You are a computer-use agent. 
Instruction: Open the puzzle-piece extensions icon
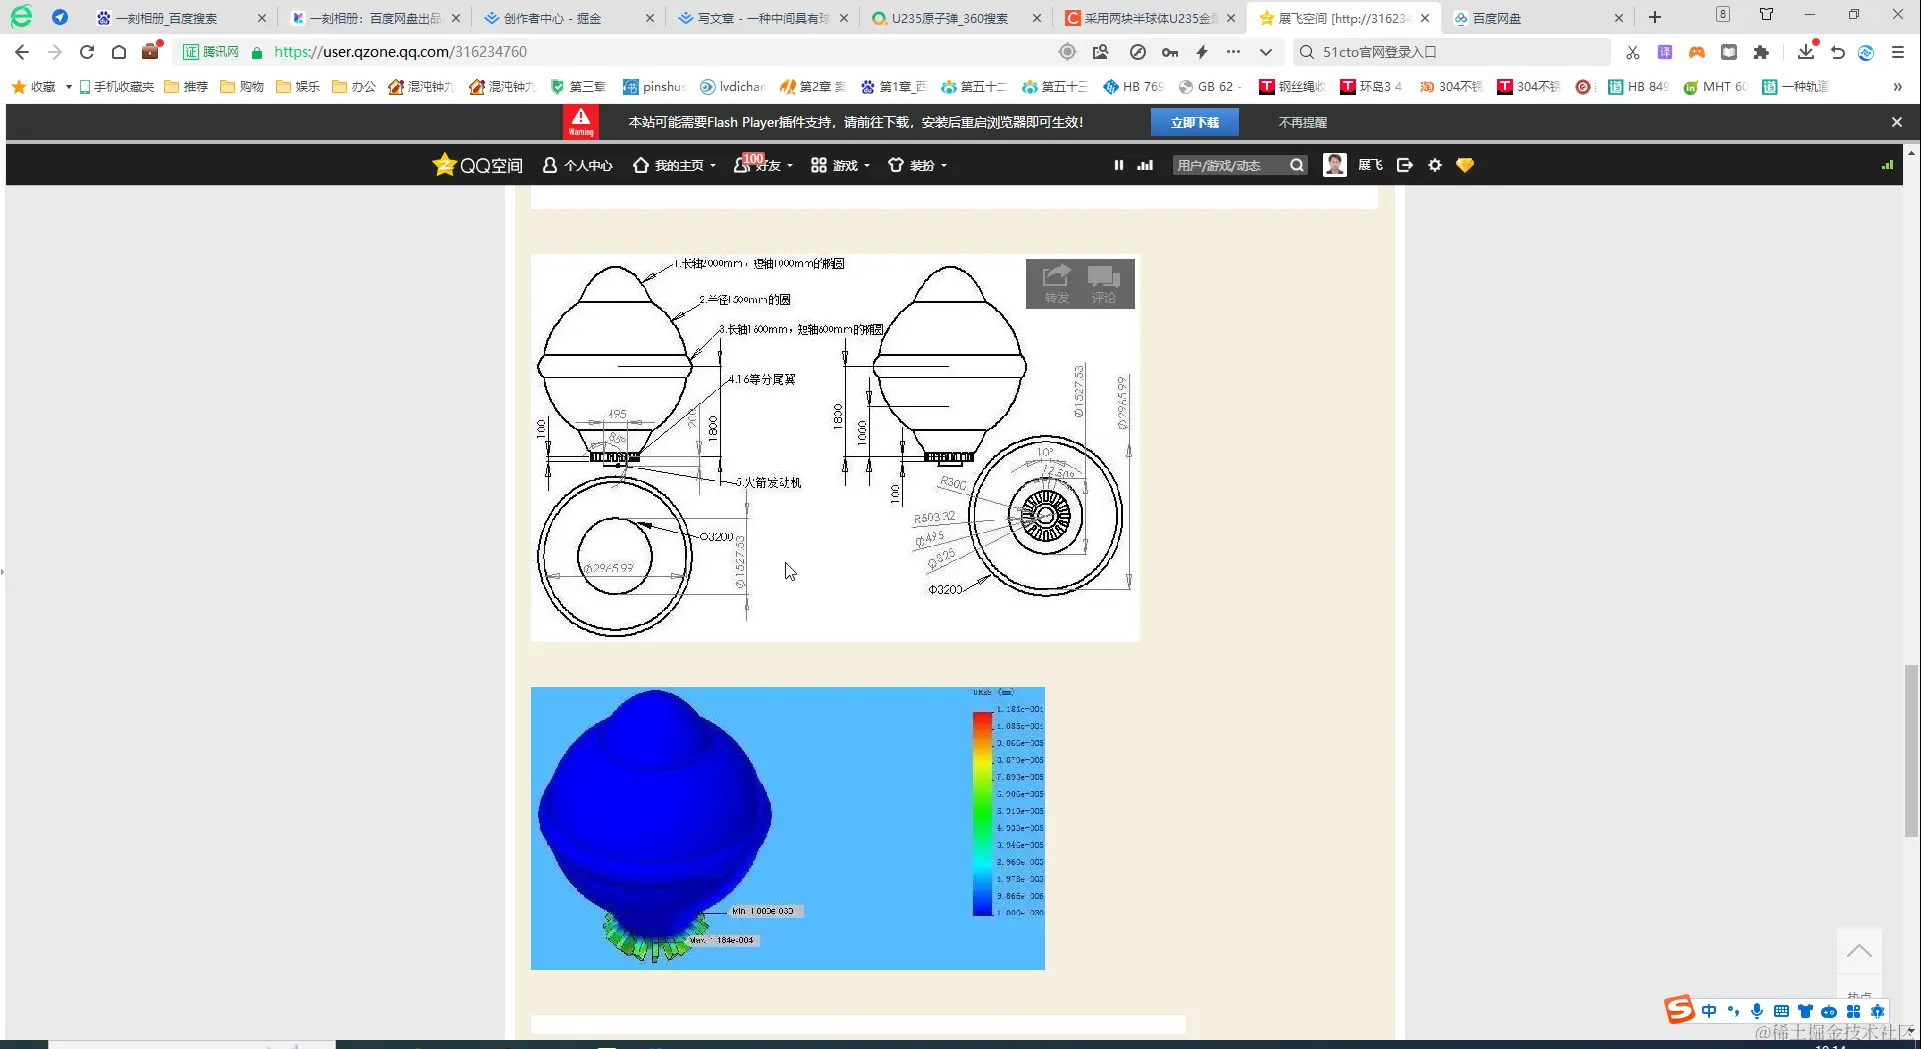pyautogui.click(x=1761, y=52)
